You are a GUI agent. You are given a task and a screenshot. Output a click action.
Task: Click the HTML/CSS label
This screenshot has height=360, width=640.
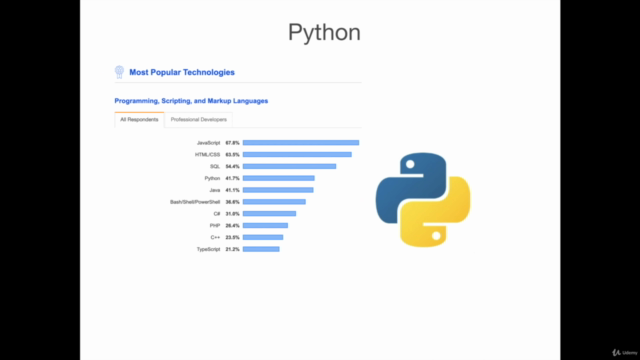click(207, 155)
